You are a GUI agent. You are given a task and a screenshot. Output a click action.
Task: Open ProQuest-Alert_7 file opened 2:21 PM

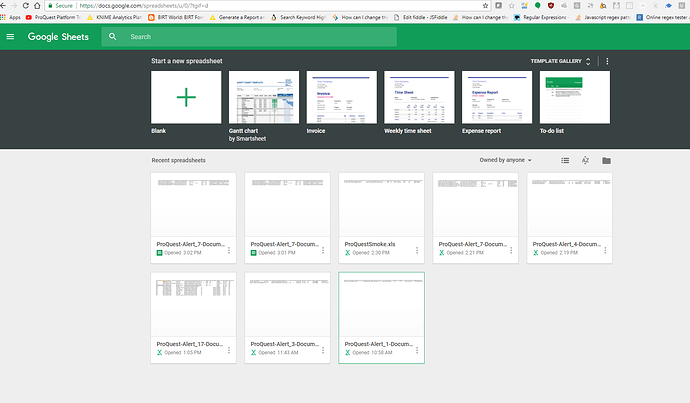click(475, 218)
